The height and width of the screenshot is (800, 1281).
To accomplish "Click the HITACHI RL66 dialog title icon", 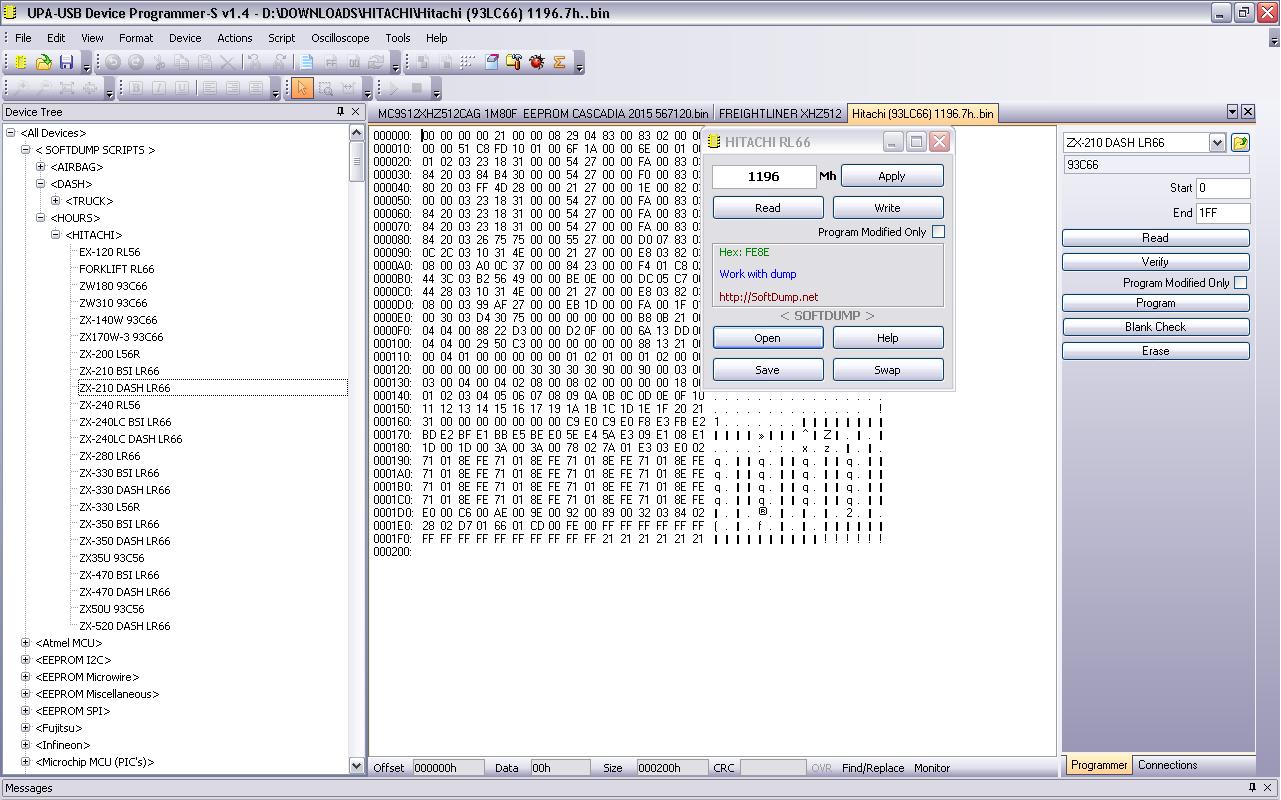I will click(714, 142).
